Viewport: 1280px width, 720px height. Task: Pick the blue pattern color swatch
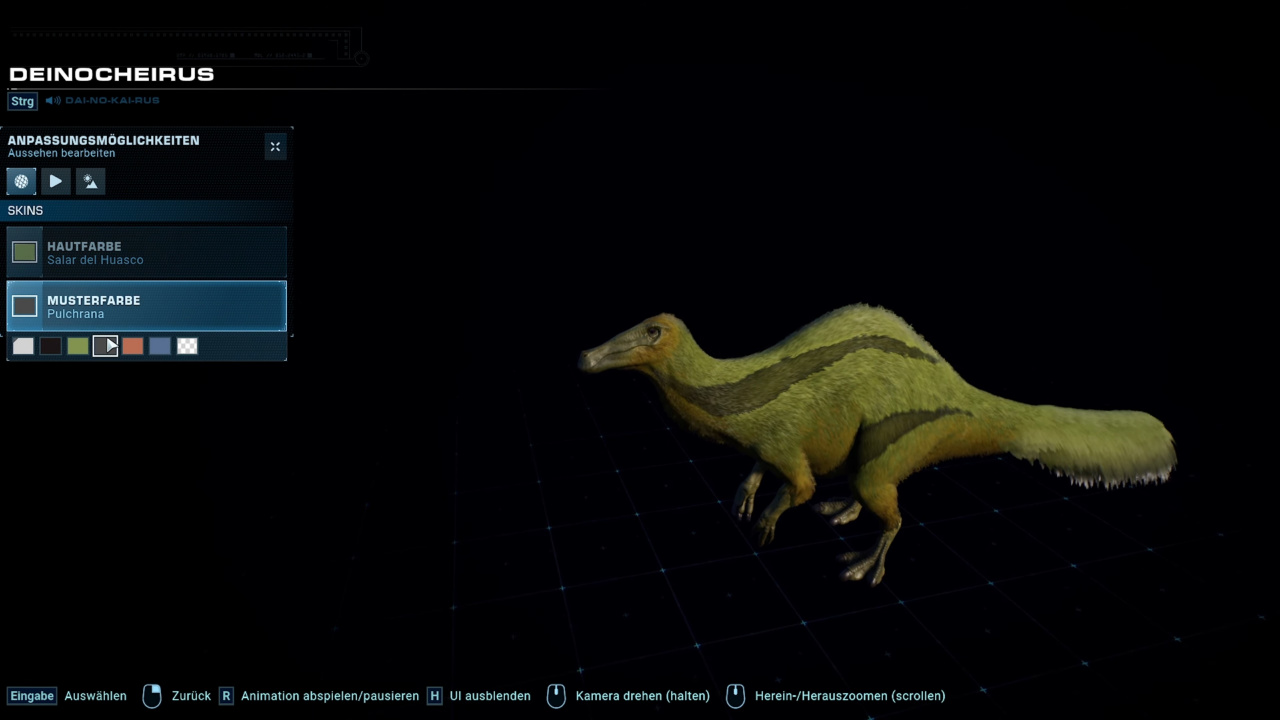[160, 346]
